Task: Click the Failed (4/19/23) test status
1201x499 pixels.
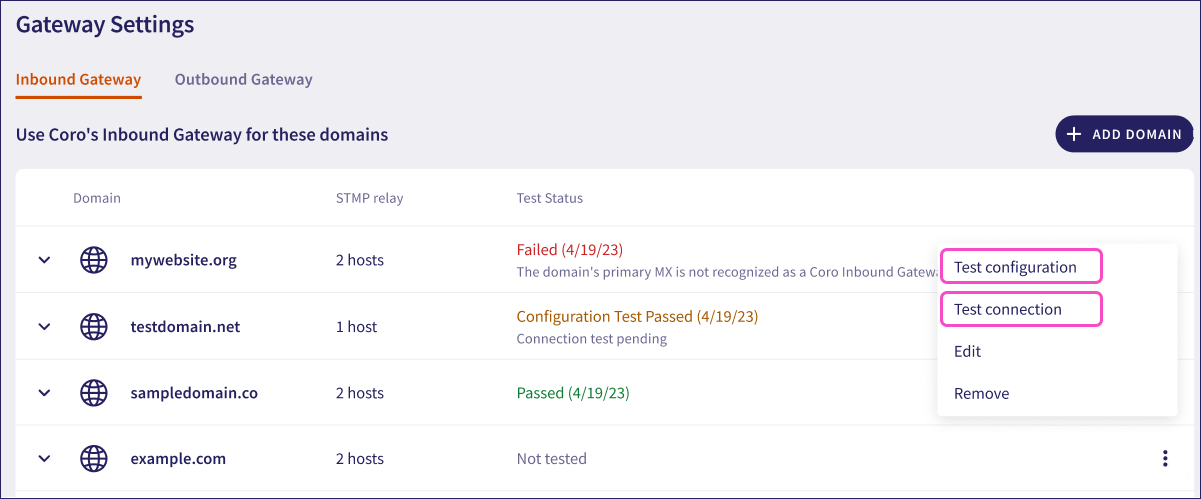Action: (x=569, y=249)
